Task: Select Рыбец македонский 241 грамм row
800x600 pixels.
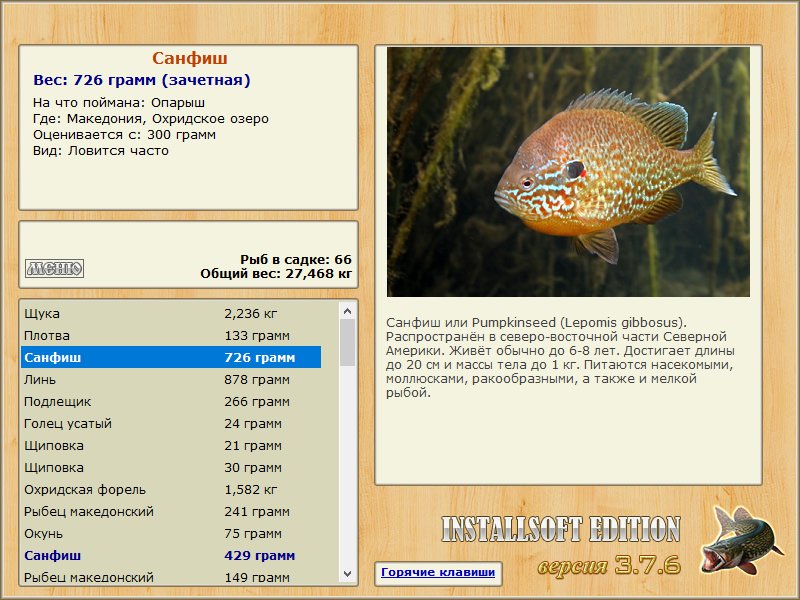Action: [171, 511]
